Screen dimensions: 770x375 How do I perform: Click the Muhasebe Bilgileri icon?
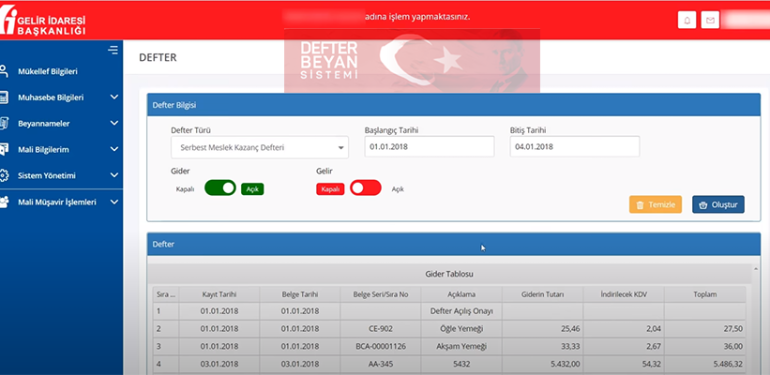tap(4, 97)
